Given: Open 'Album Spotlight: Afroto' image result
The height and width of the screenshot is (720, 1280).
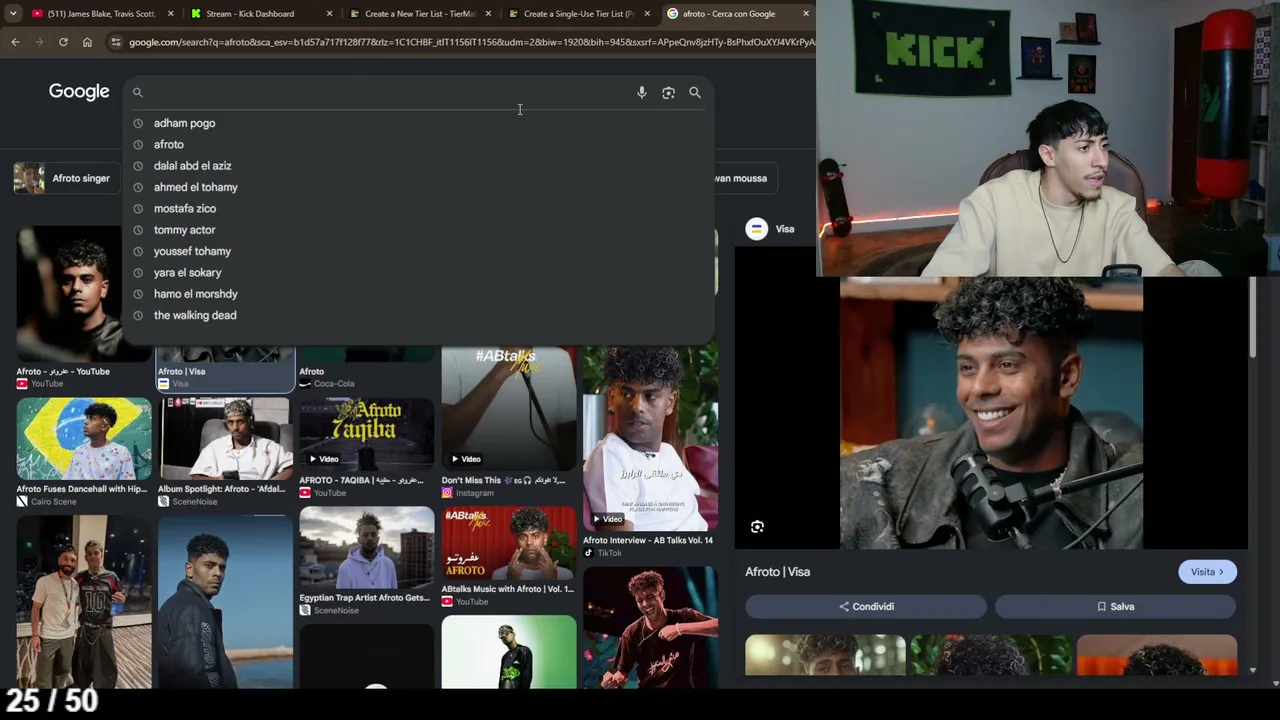Looking at the screenshot, I should [225, 439].
